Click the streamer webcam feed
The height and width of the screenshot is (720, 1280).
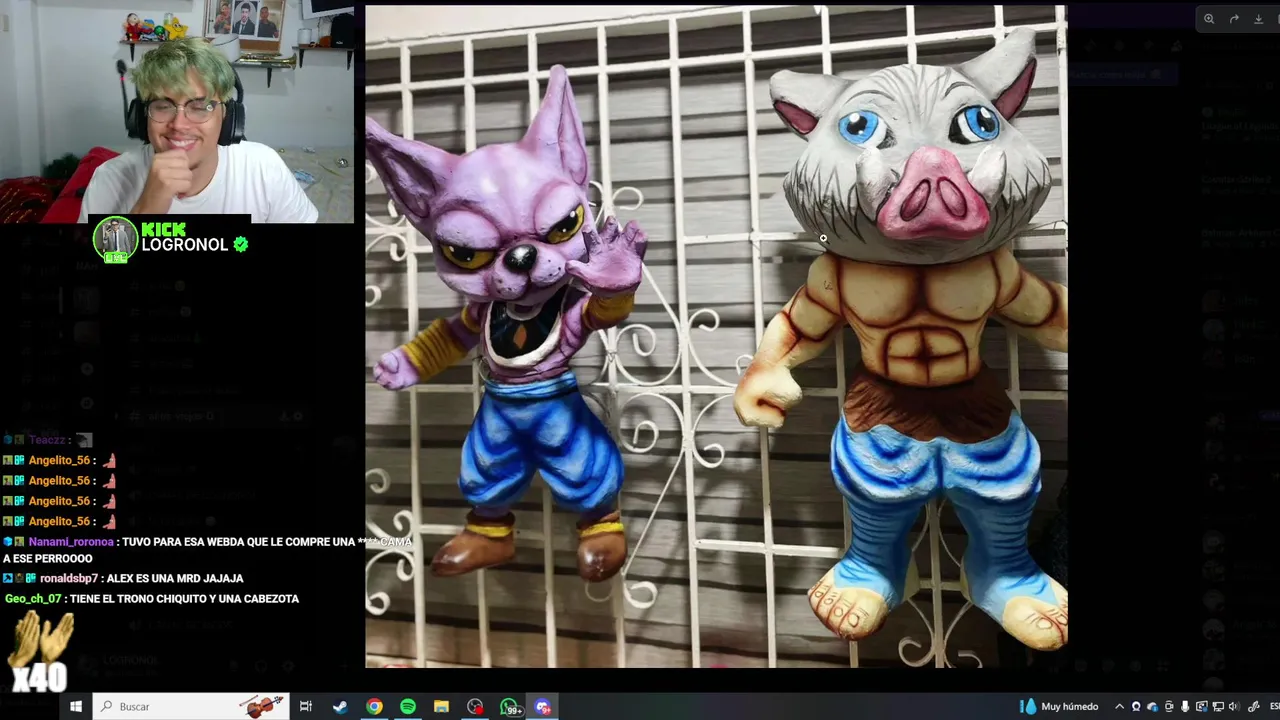[177, 111]
